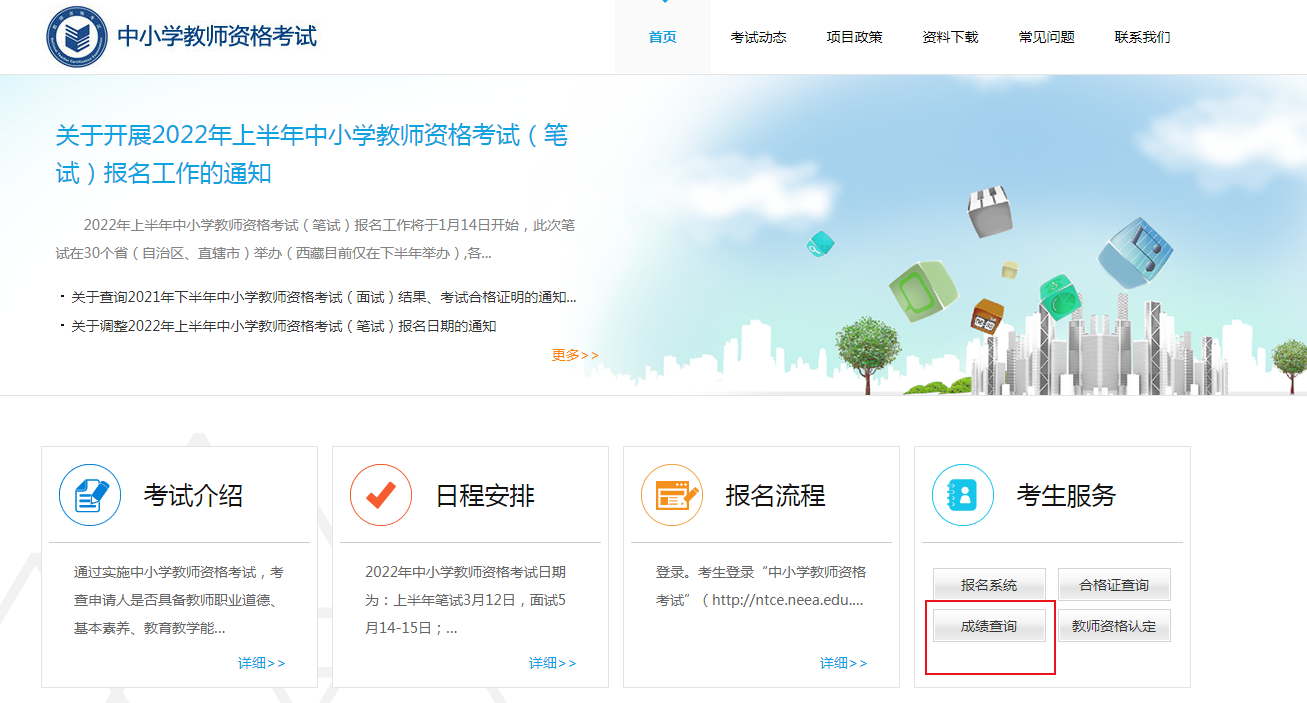The width and height of the screenshot is (1307, 703).
Task: Open the 调整笔试报名日期 notice link
Action: coord(283,326)
